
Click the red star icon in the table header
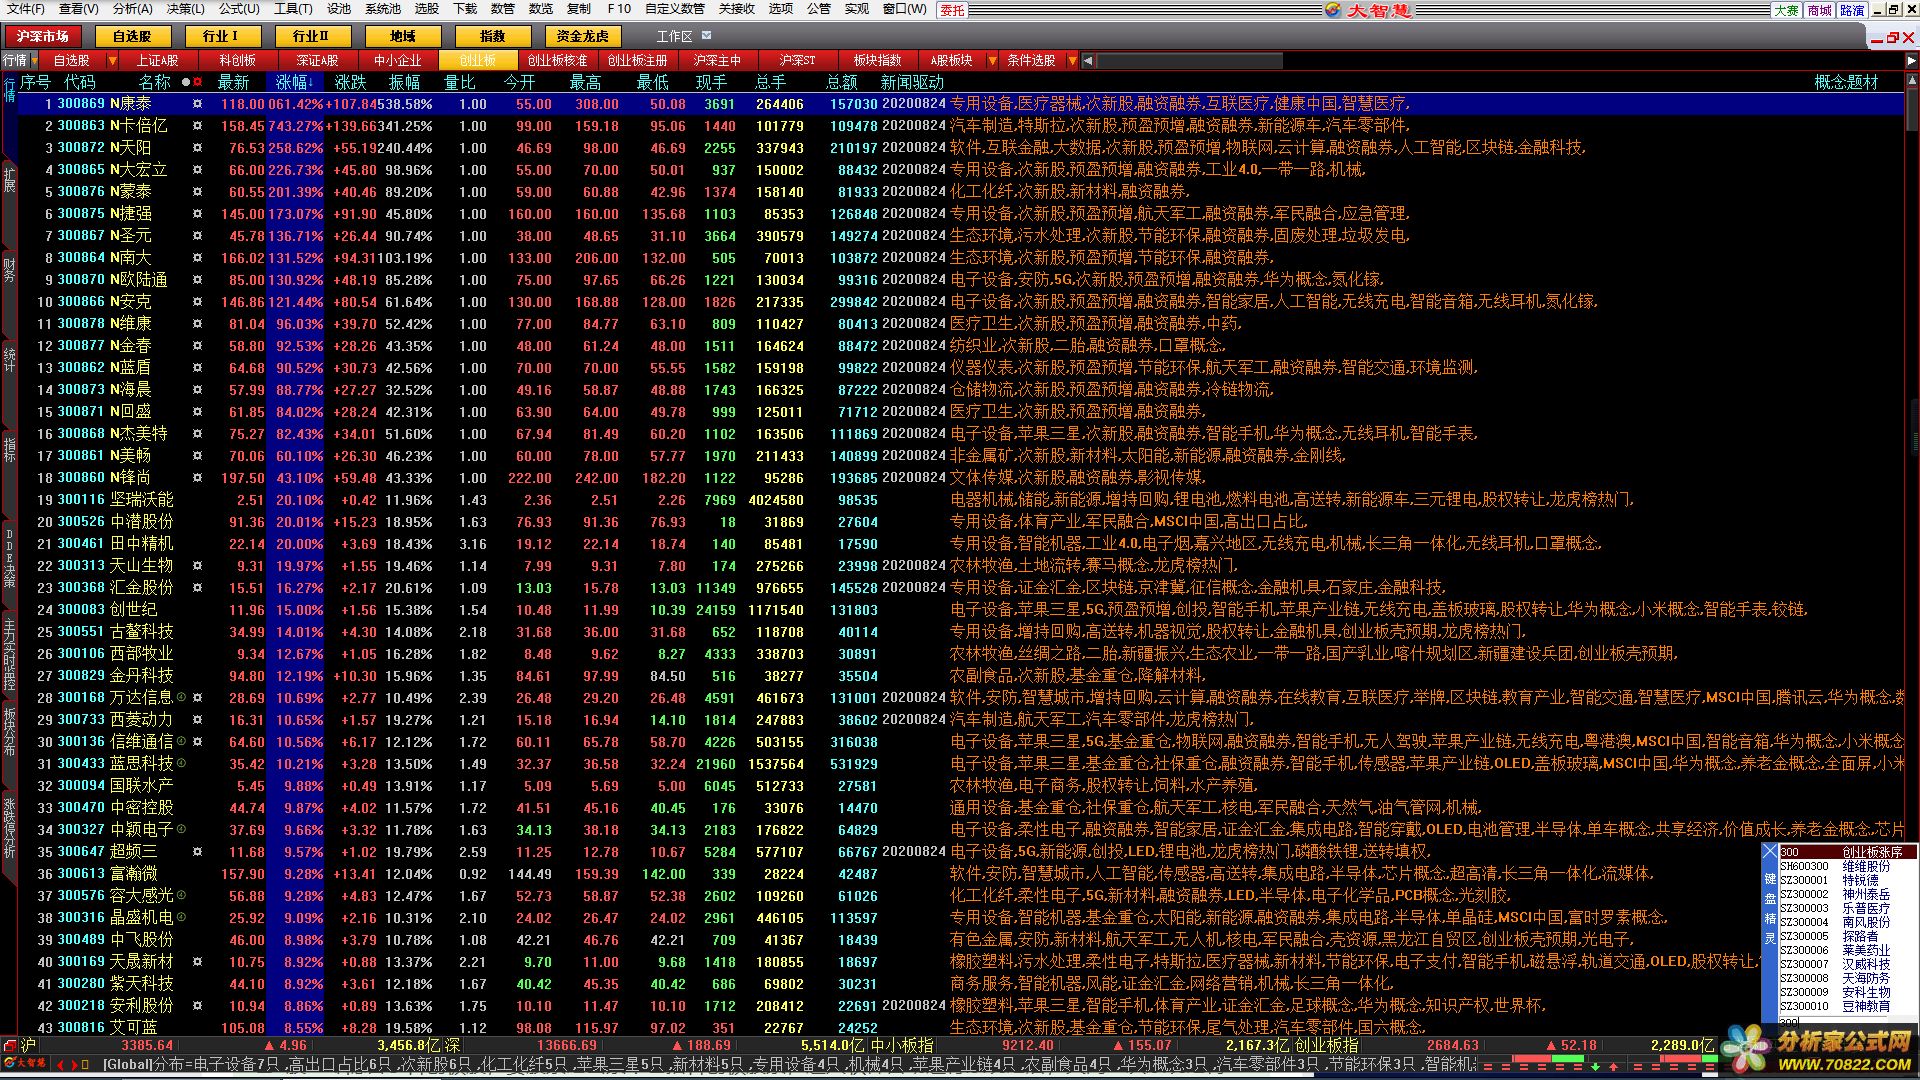pyautogui.click(x=197, y=82)
